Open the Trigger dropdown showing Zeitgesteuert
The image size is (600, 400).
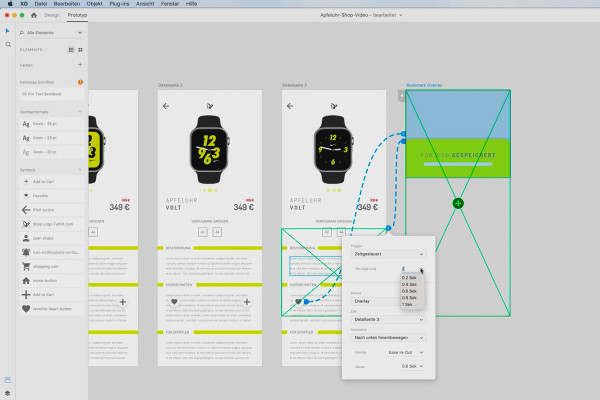pyautogui.click(x=388, y=254)
